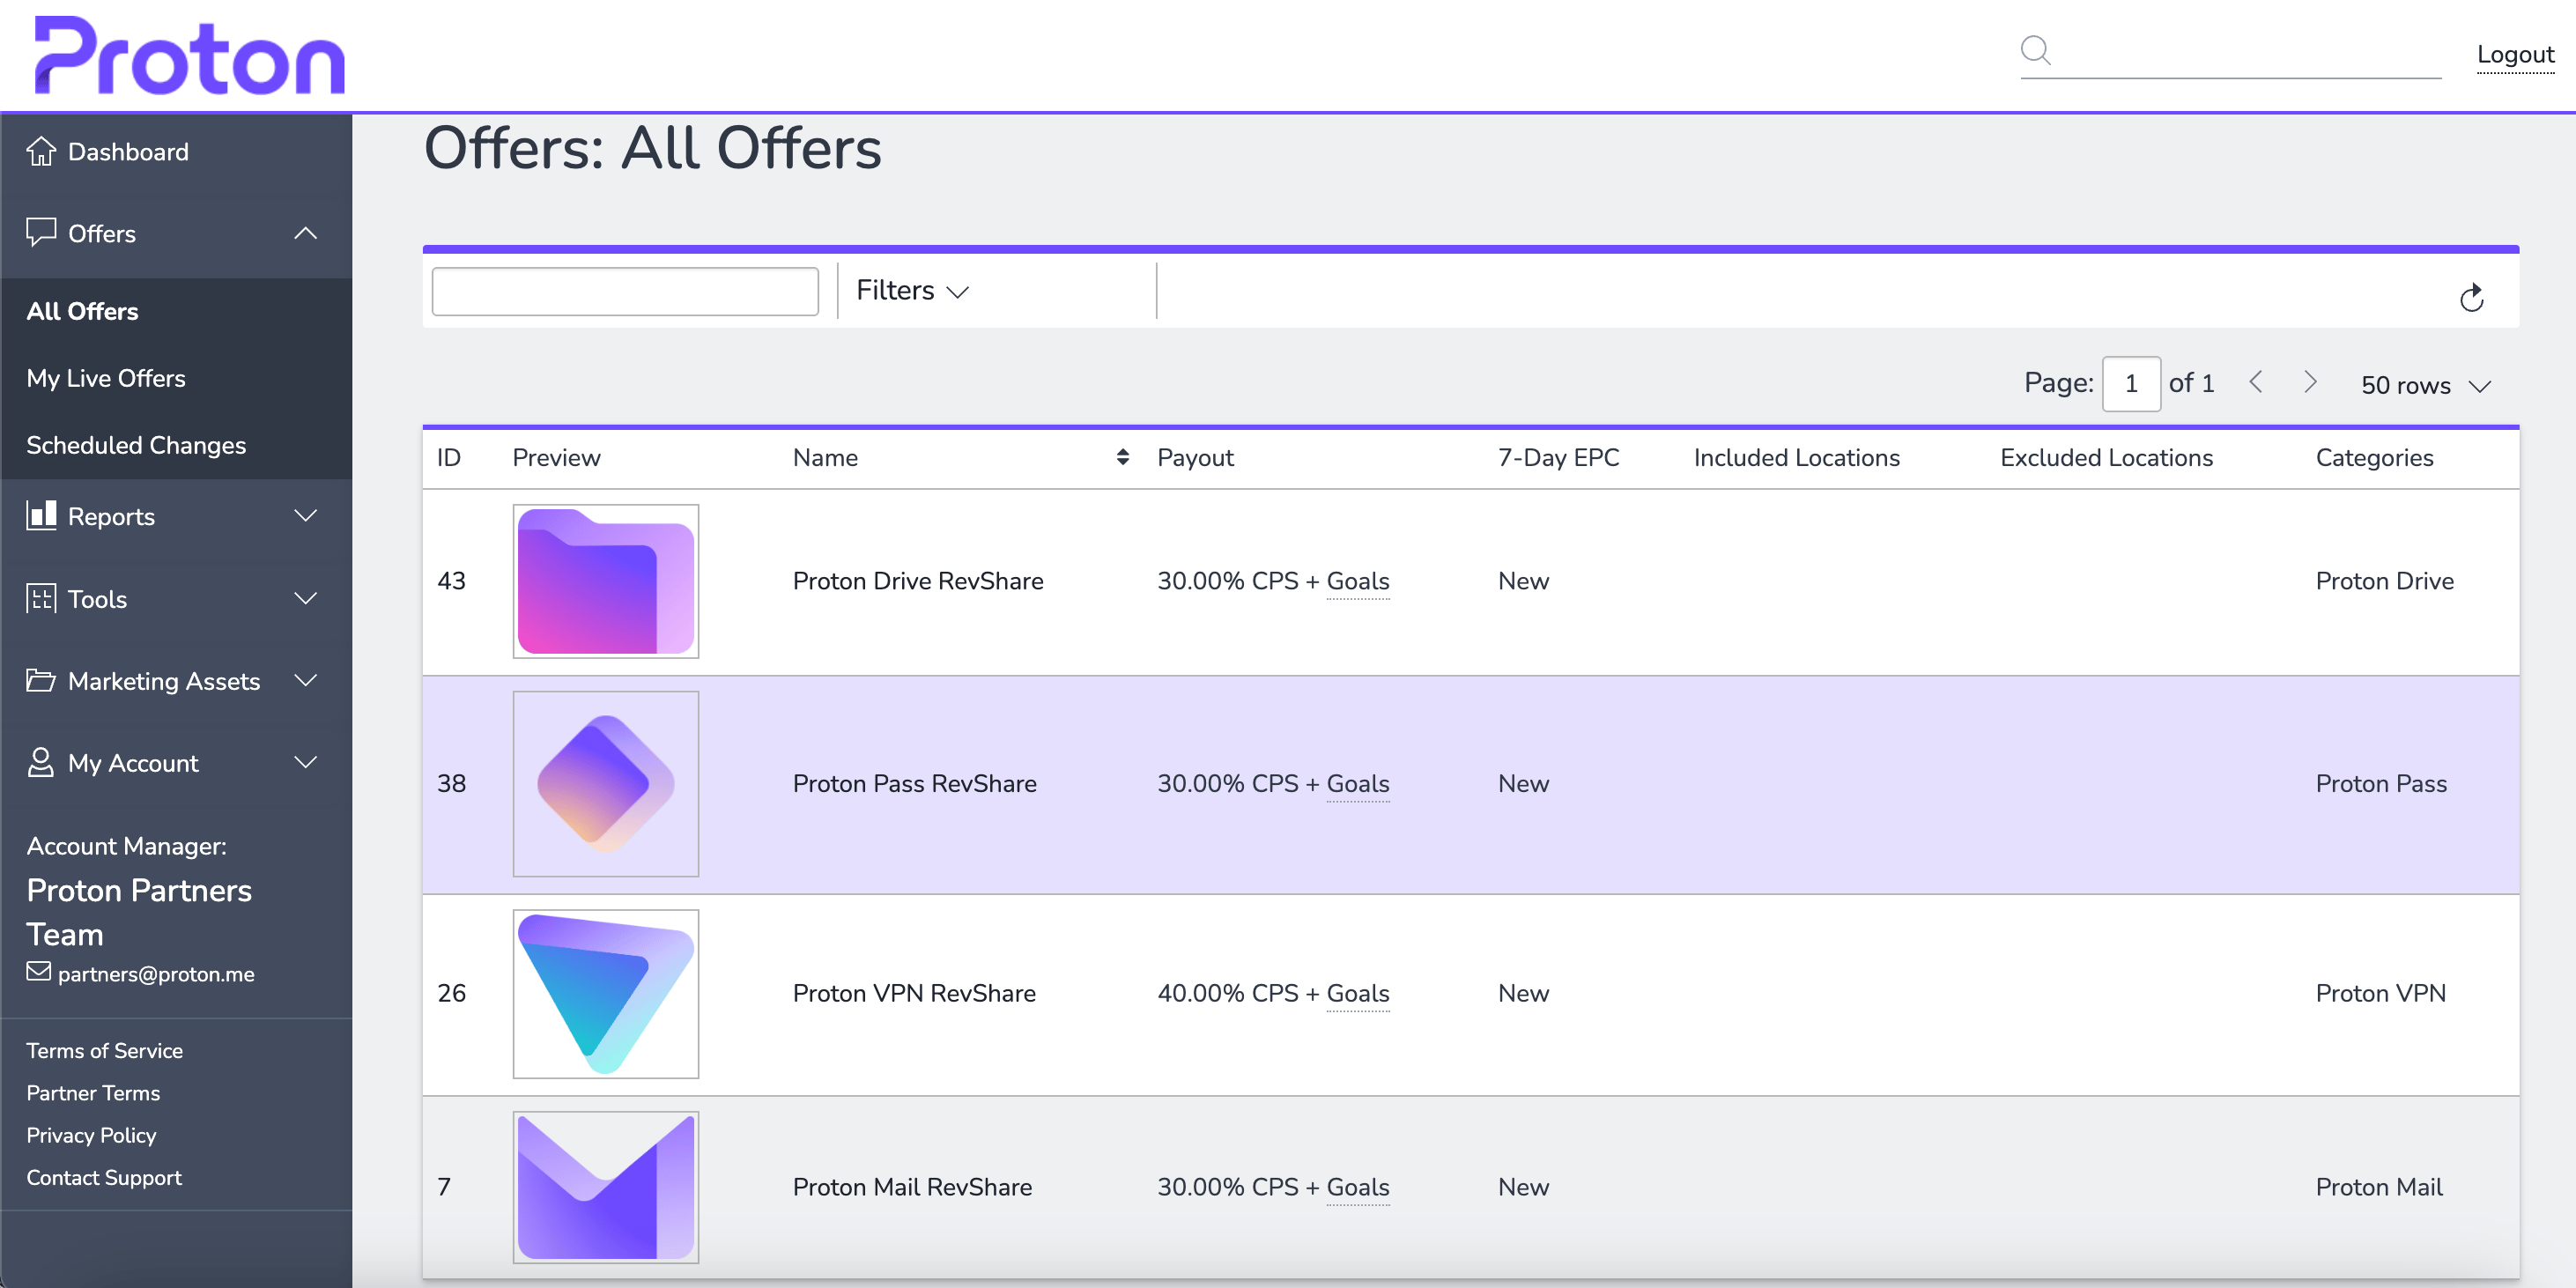The height and width of the screenshot is (1288, 2576).
Task: Click the Proton Mail category cell
Action: (2379, 1187)
